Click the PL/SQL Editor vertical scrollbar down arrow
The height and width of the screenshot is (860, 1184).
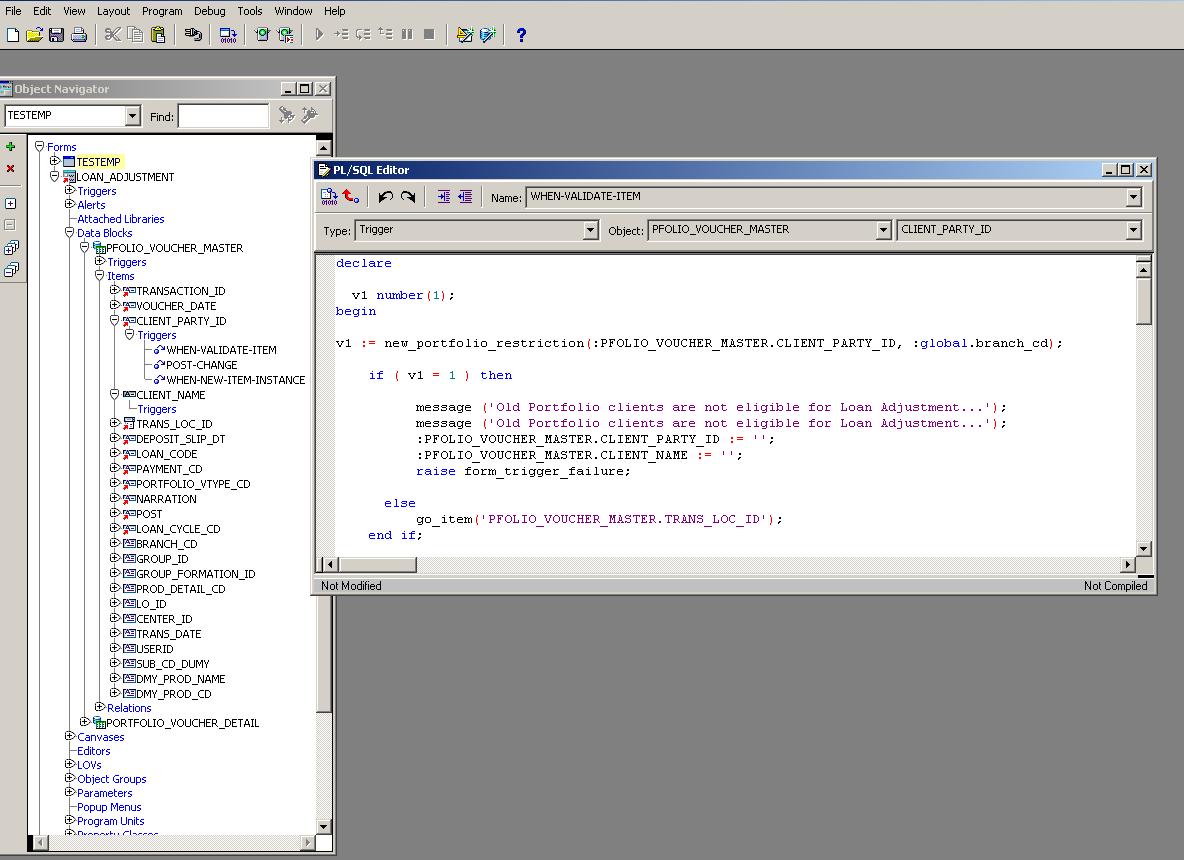click(x=1143, y=549)
